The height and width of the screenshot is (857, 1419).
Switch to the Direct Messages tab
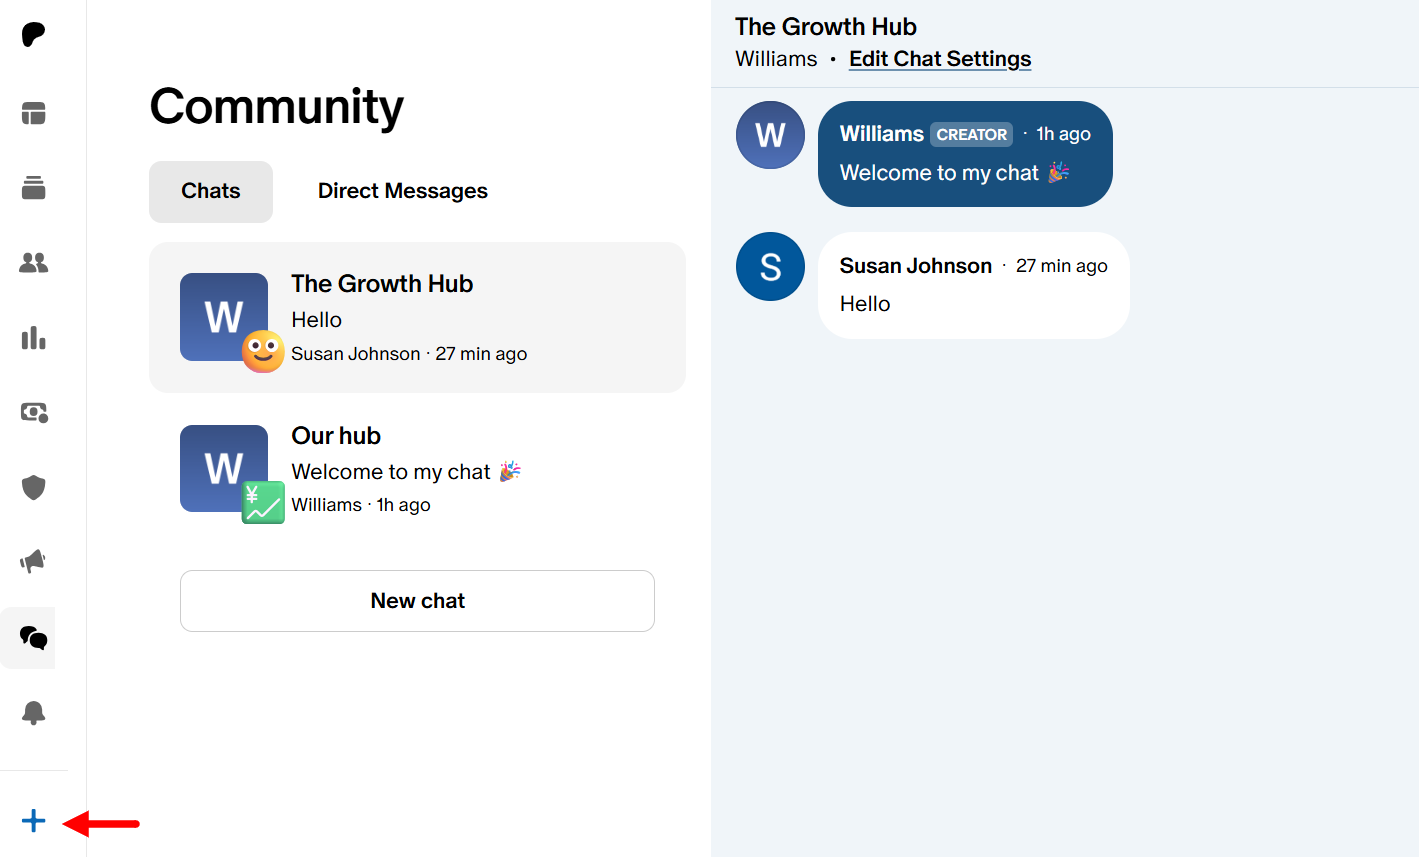point(403,191)
